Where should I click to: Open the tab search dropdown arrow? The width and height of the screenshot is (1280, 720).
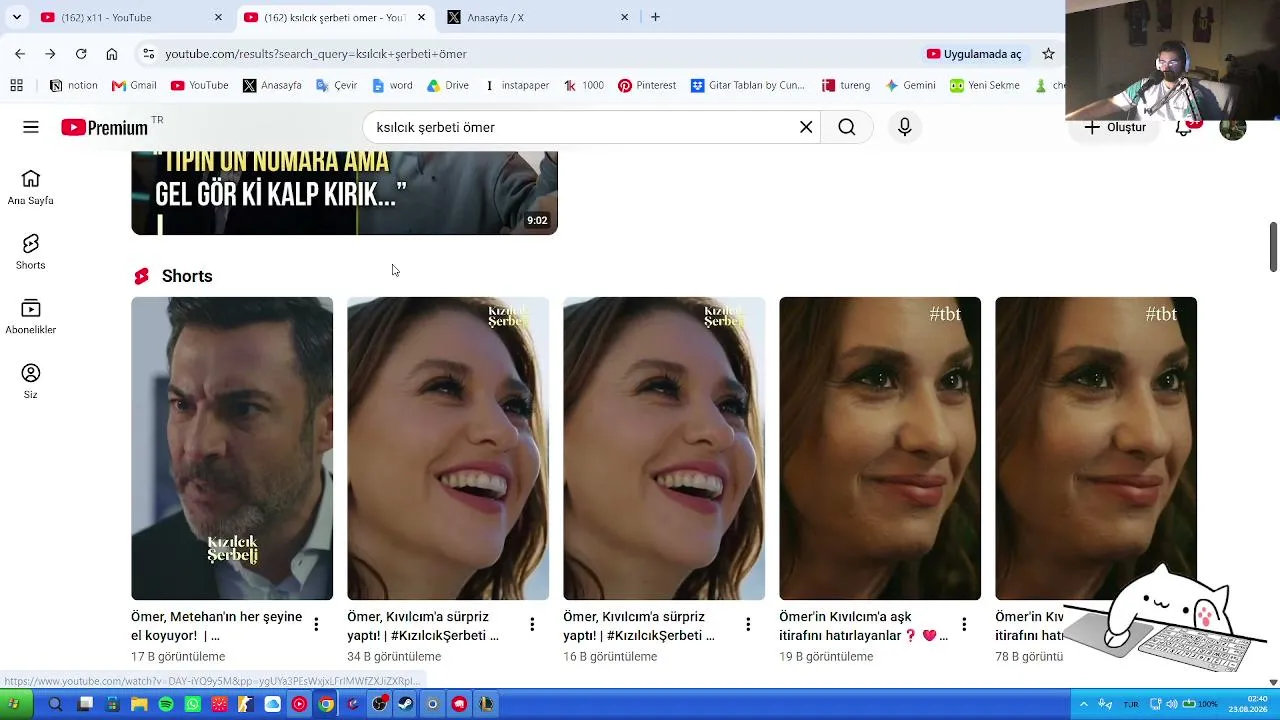coord(16,17)
